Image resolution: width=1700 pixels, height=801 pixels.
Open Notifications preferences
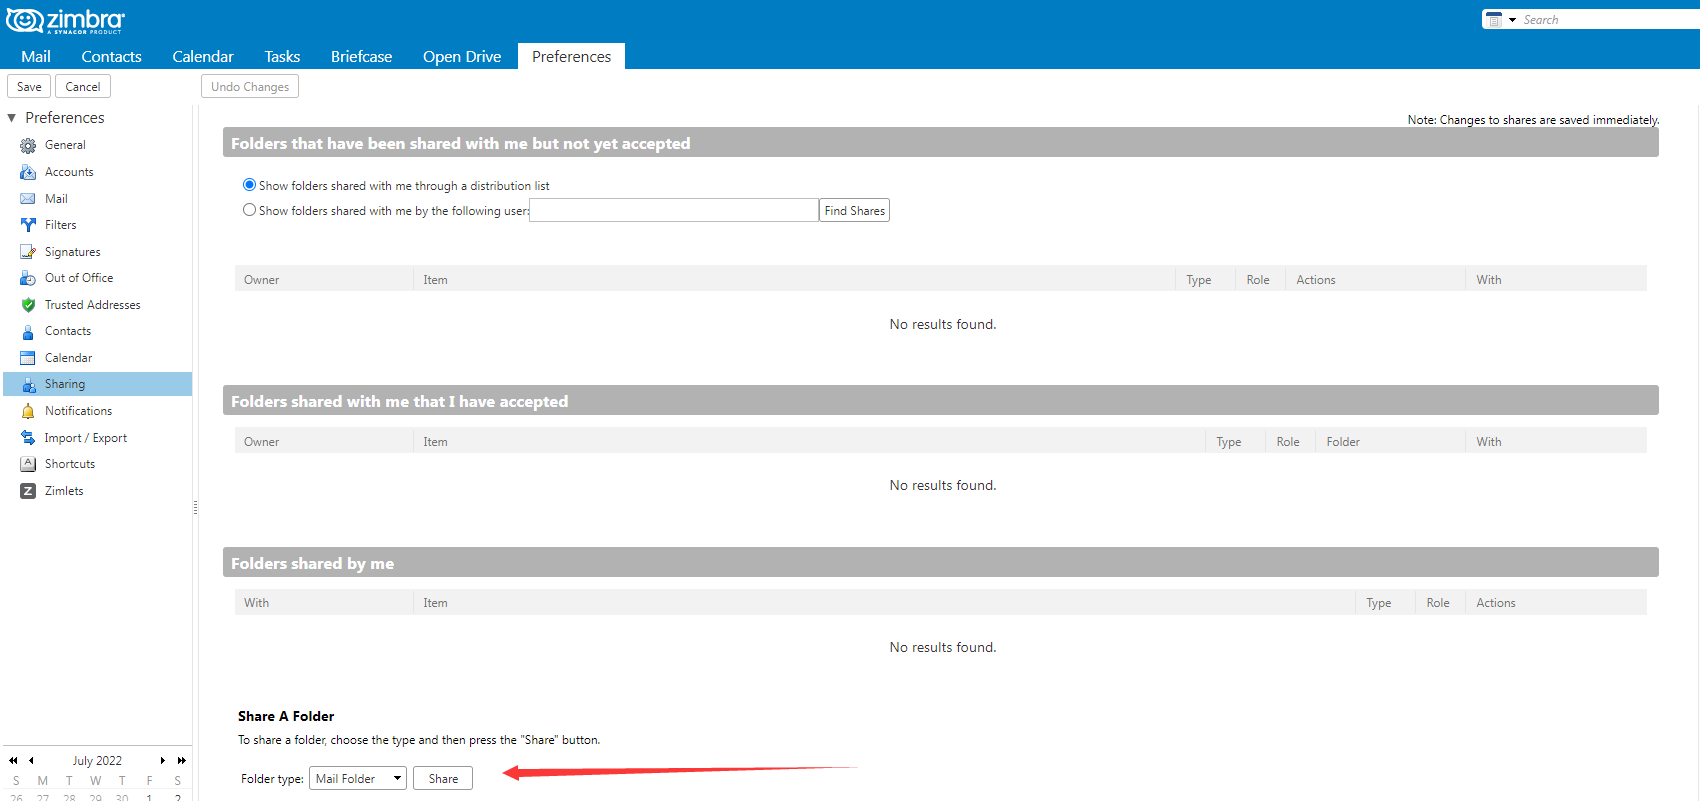pos(78,411)
